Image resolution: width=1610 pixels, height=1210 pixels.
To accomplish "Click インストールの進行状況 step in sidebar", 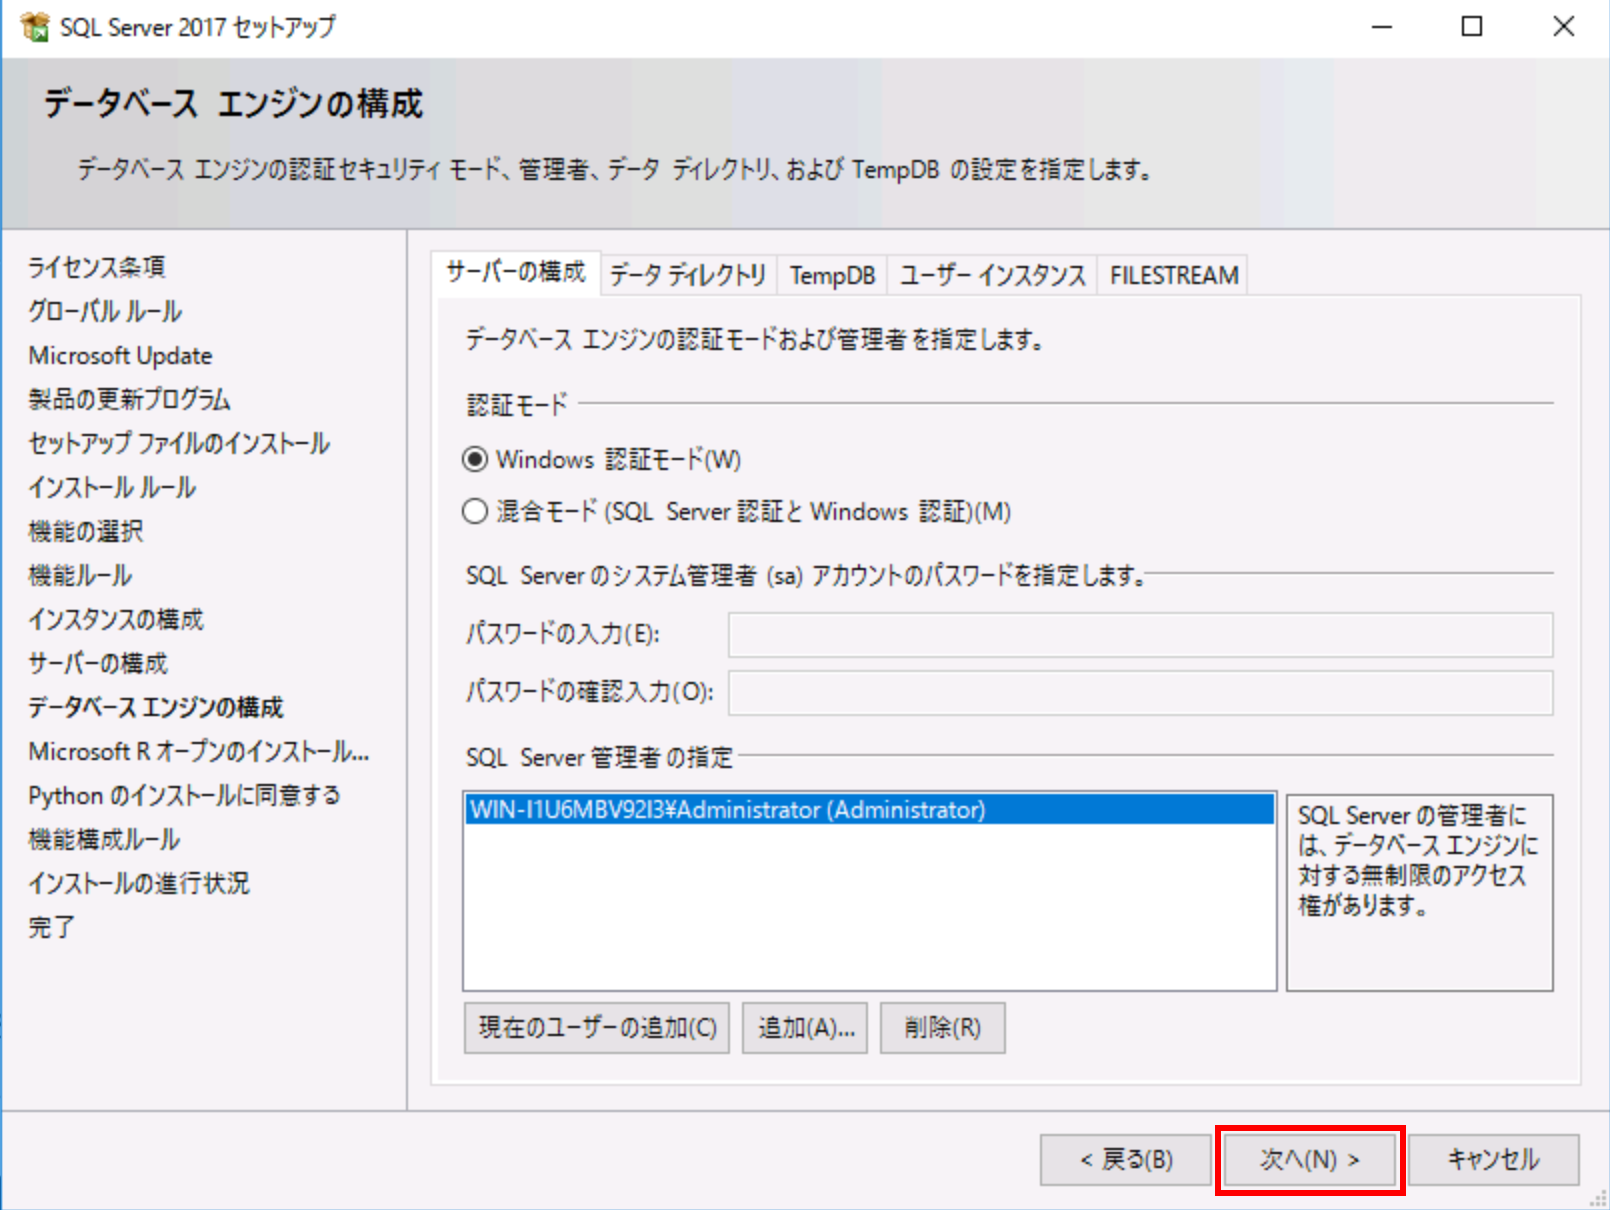I will click(139, 883).
